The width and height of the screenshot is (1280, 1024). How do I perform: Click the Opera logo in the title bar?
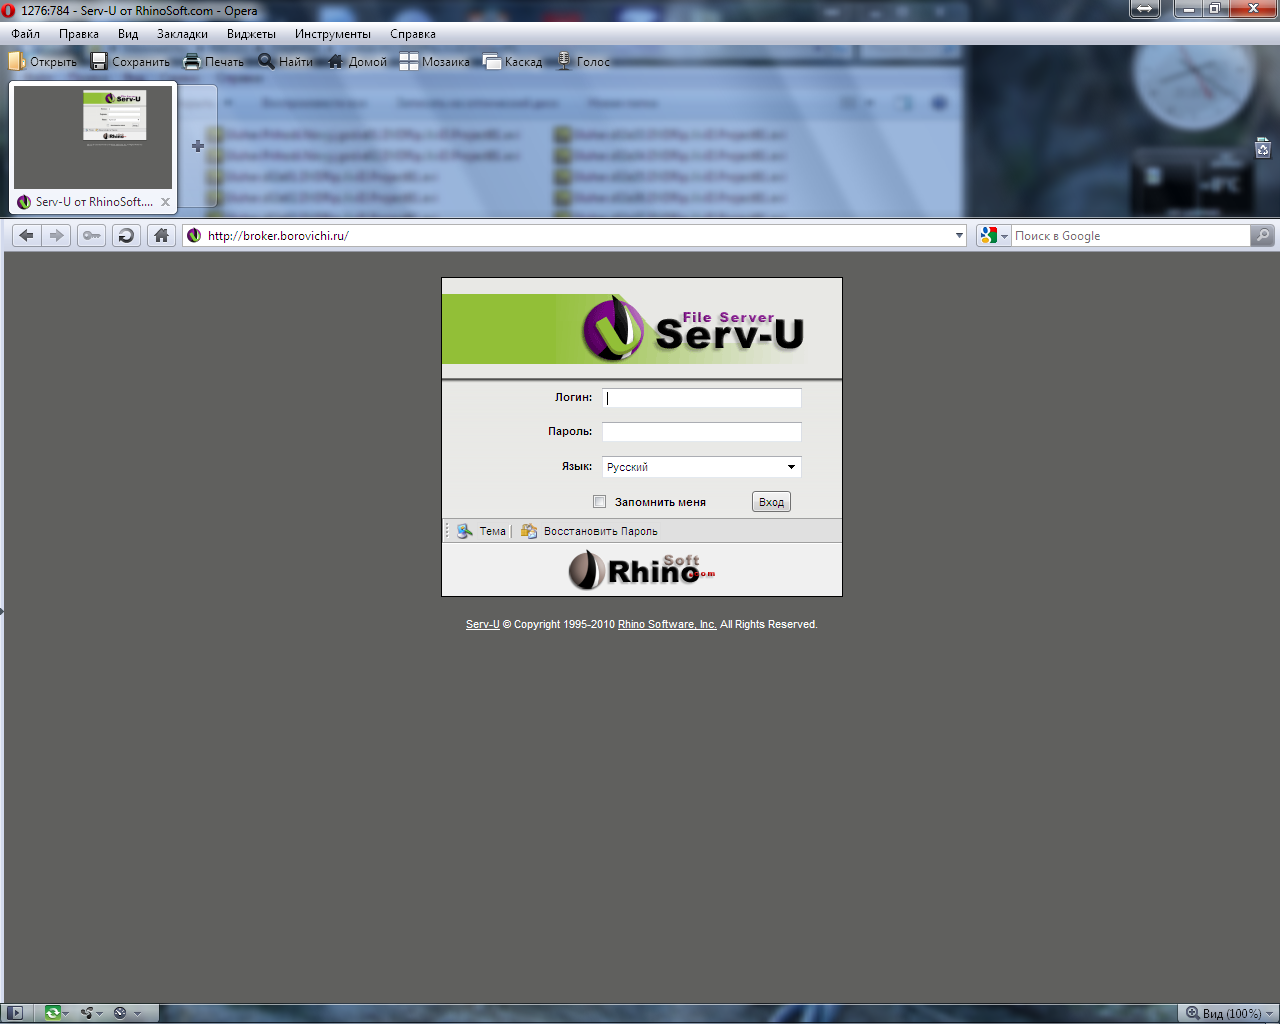click(9, 11)
